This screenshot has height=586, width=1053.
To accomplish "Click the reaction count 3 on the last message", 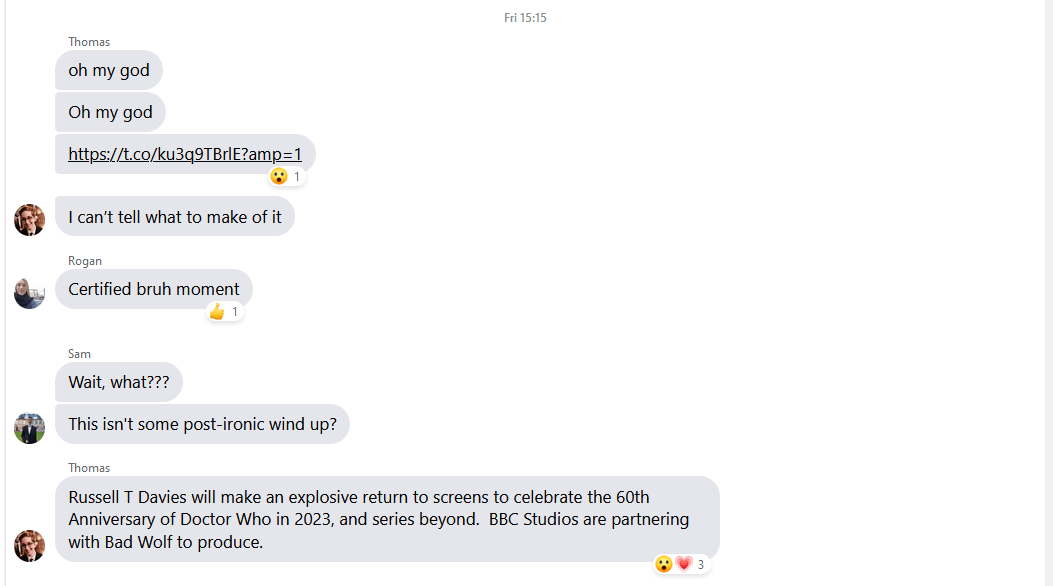I will [x=701, y=565].
